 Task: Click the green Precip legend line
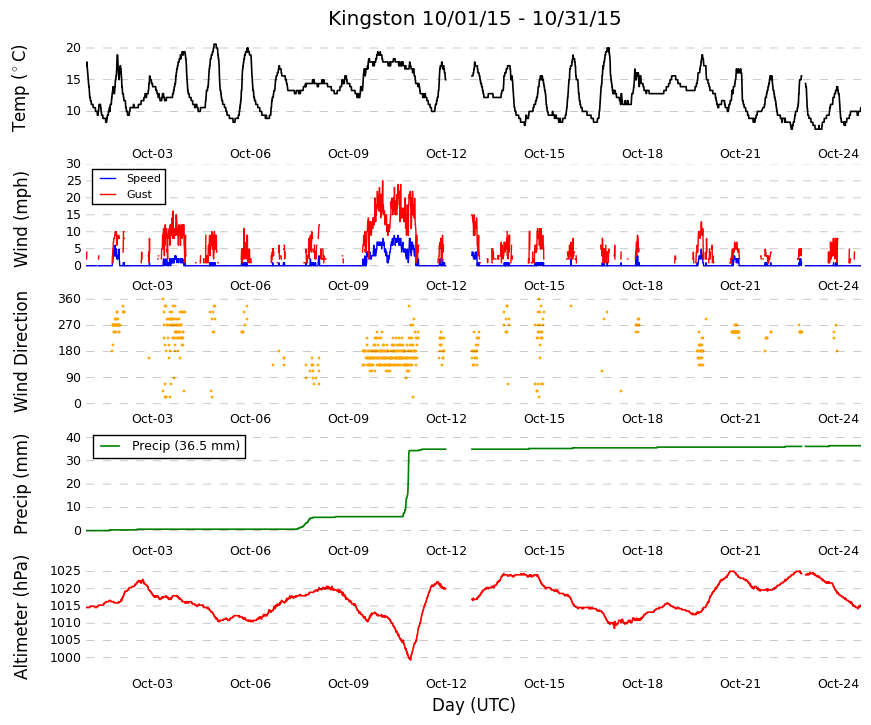click(x=111, y=446)
